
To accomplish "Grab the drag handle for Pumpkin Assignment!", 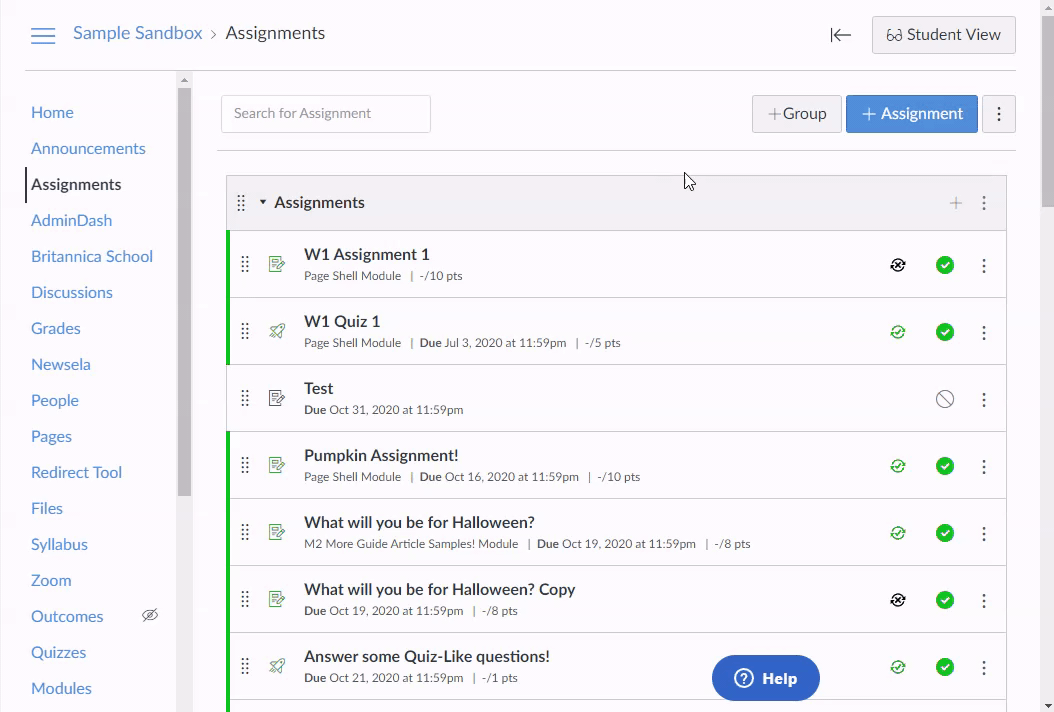I will coord(245,465).
